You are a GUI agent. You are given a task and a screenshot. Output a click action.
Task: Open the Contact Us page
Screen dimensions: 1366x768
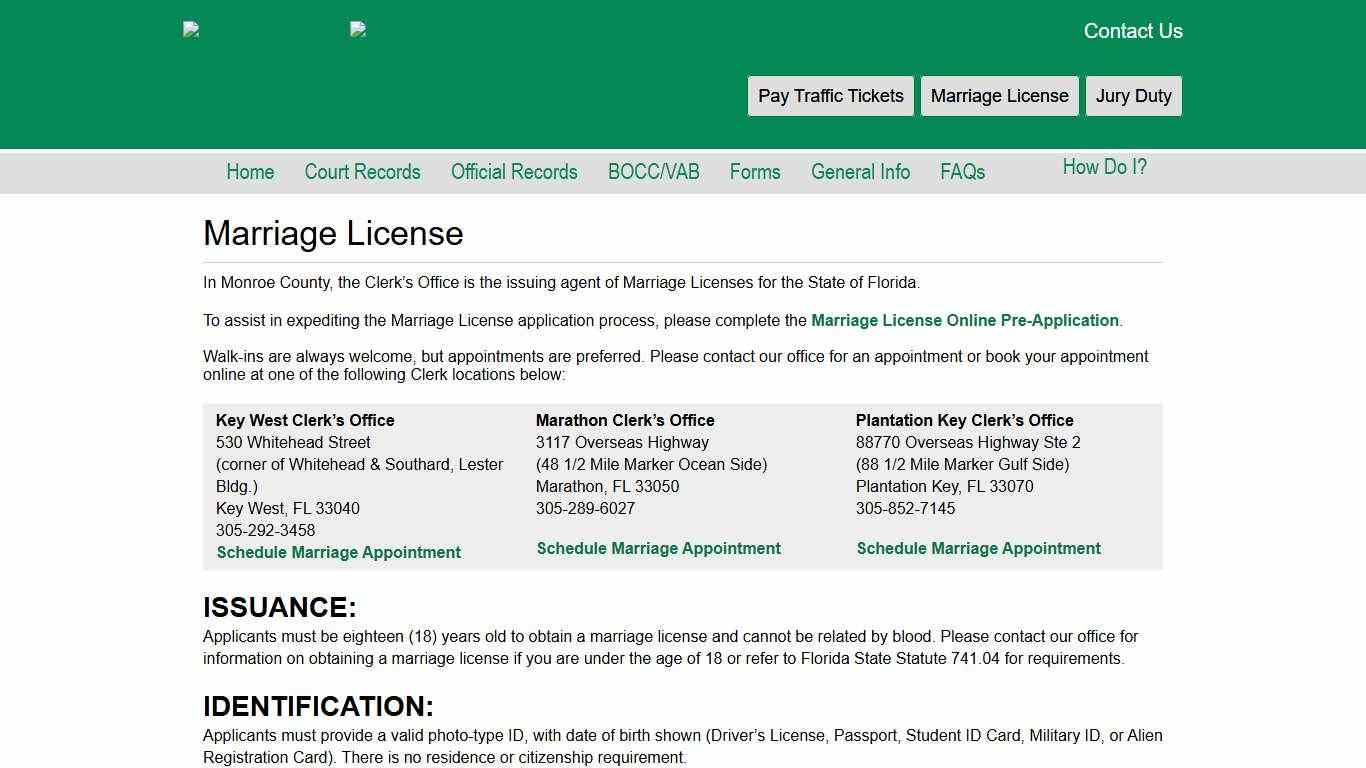1132,31
